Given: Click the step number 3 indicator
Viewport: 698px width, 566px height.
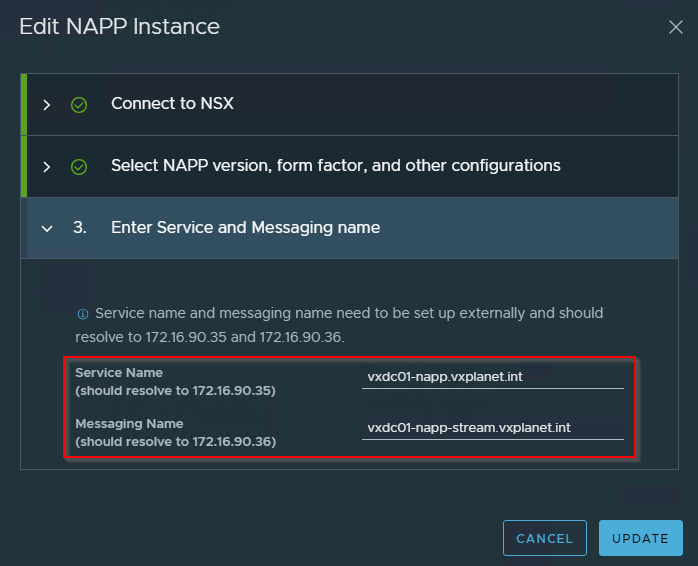Looking at the screenshot, I should [x=79, y=228].
